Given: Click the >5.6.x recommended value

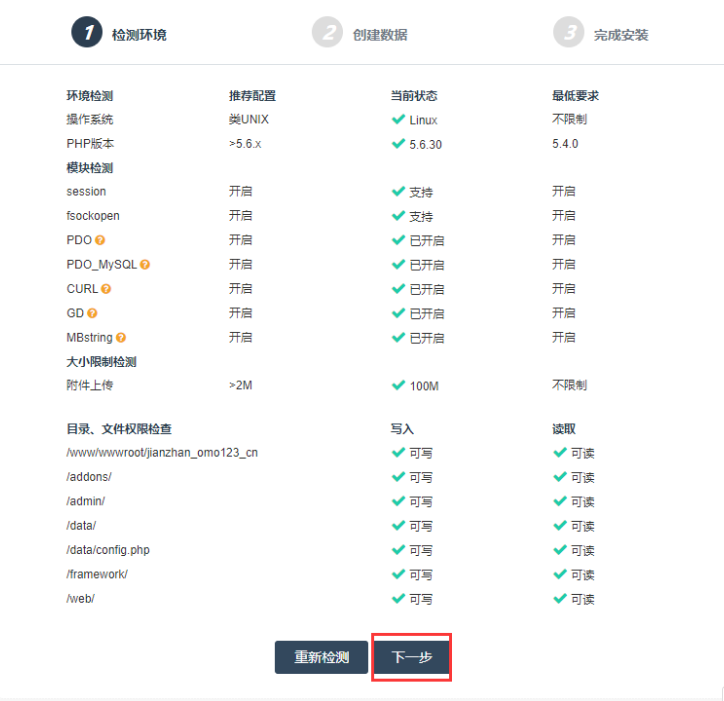Looking at the screenshot, I should [x=245, y=144].
